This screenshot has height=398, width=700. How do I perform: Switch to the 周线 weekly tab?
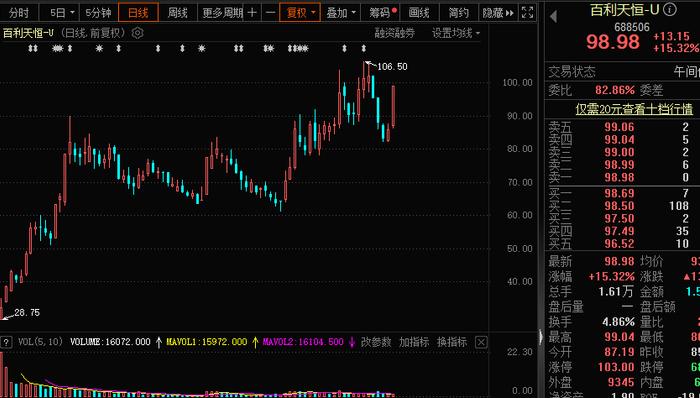(x=177, y=13)
